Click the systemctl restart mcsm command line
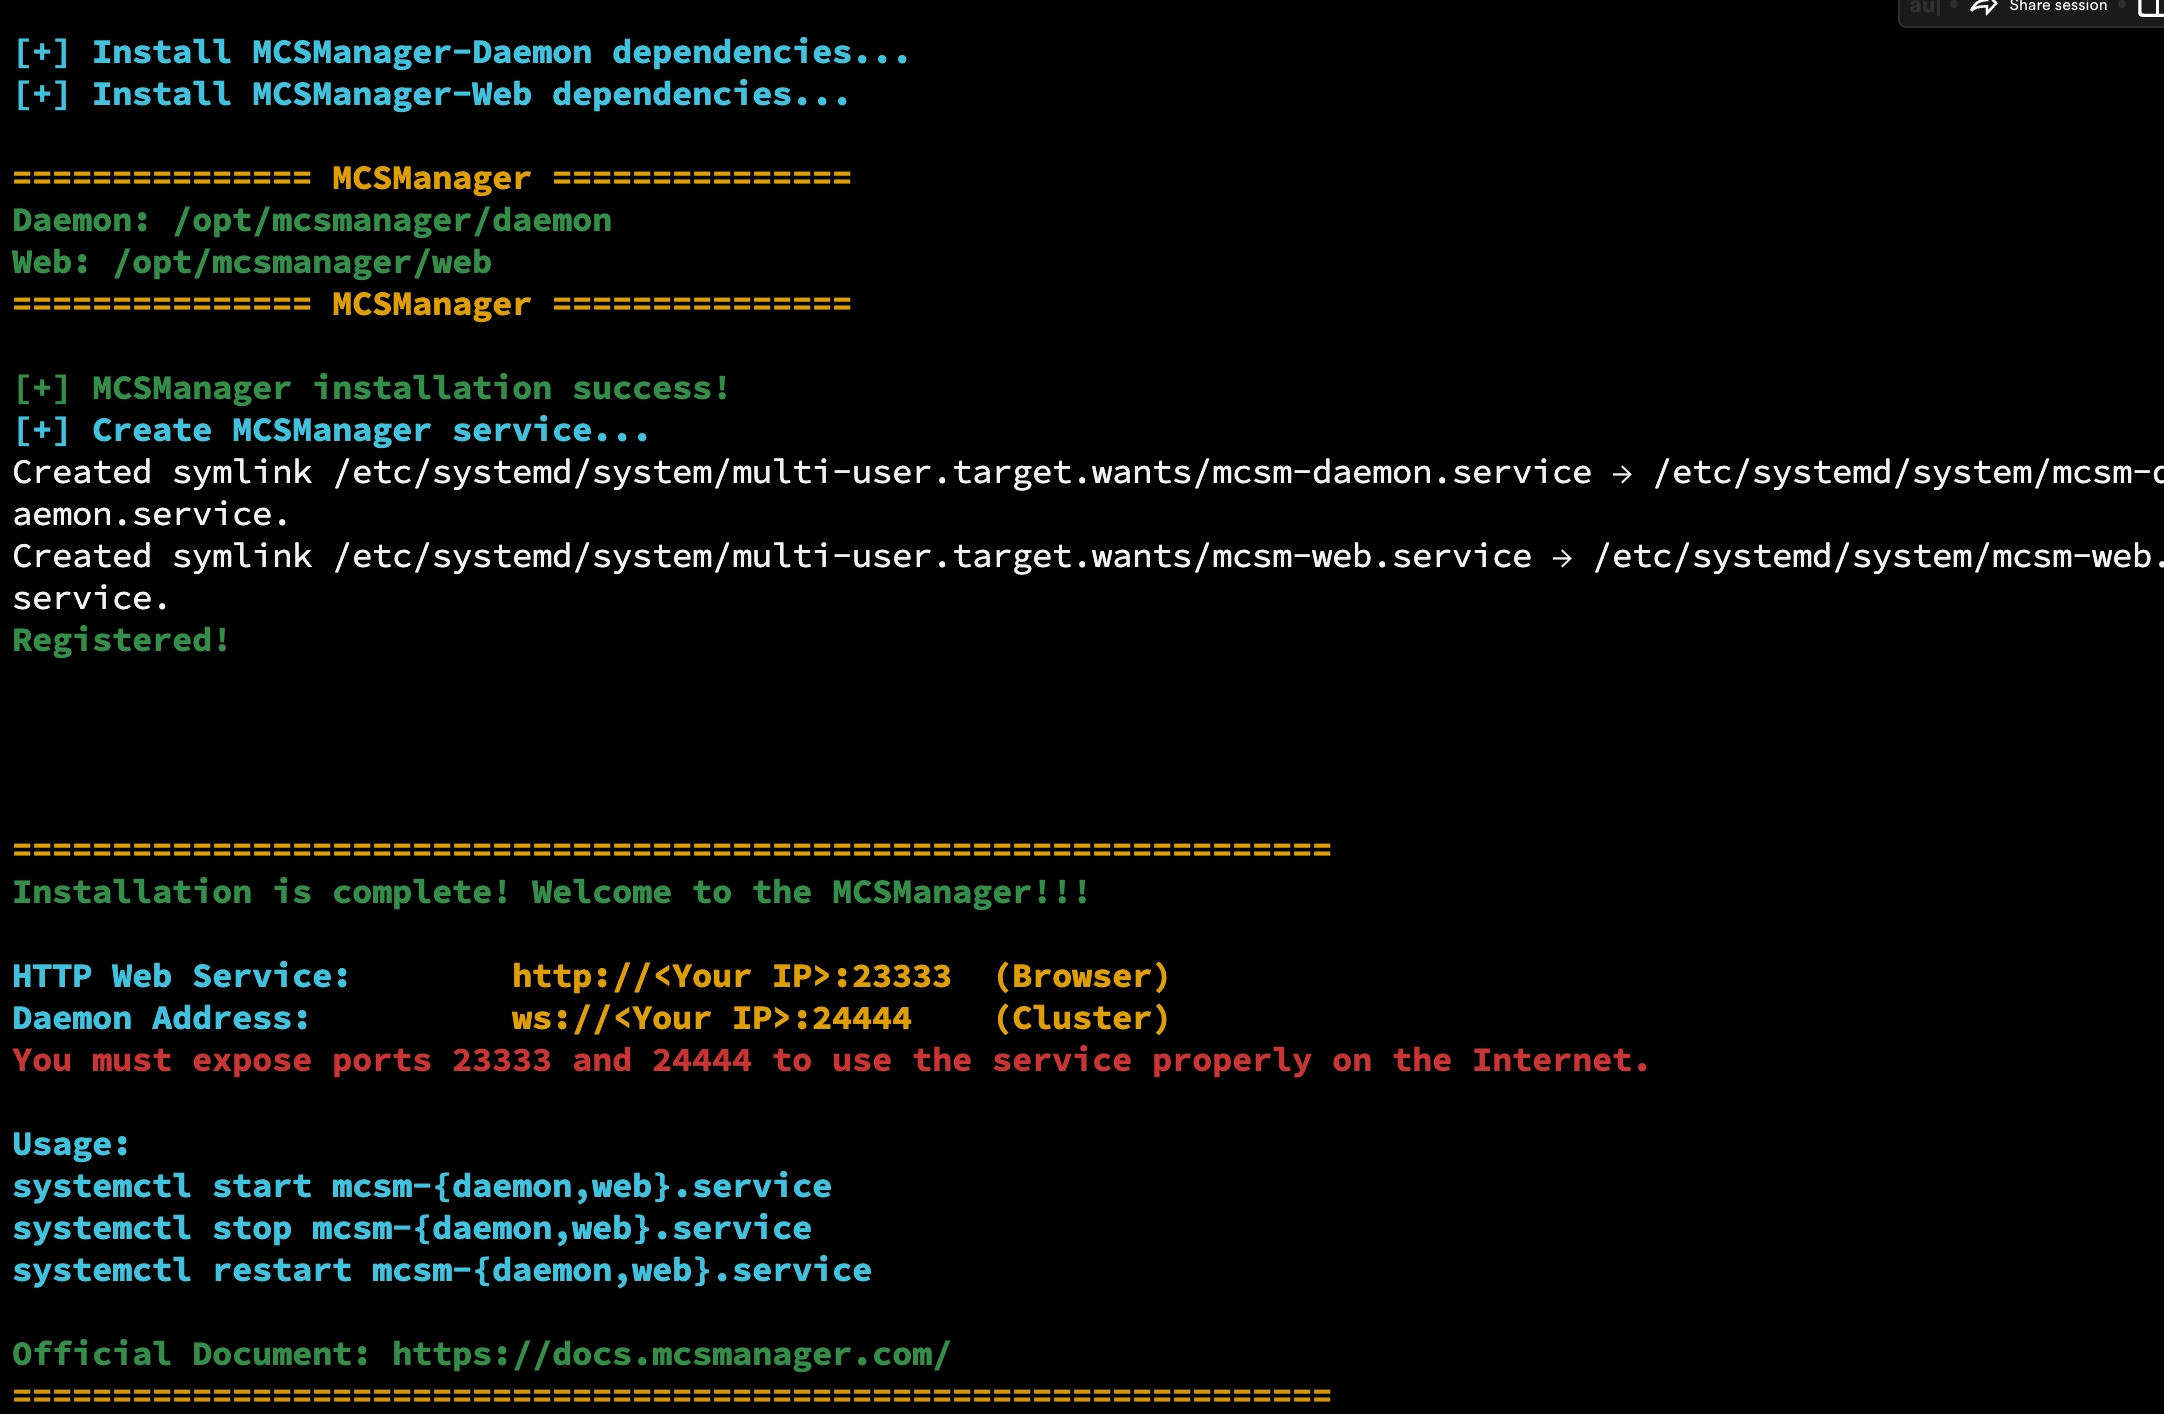Viewport: 2164px width, 1414px height. (x=441, y=1270)
